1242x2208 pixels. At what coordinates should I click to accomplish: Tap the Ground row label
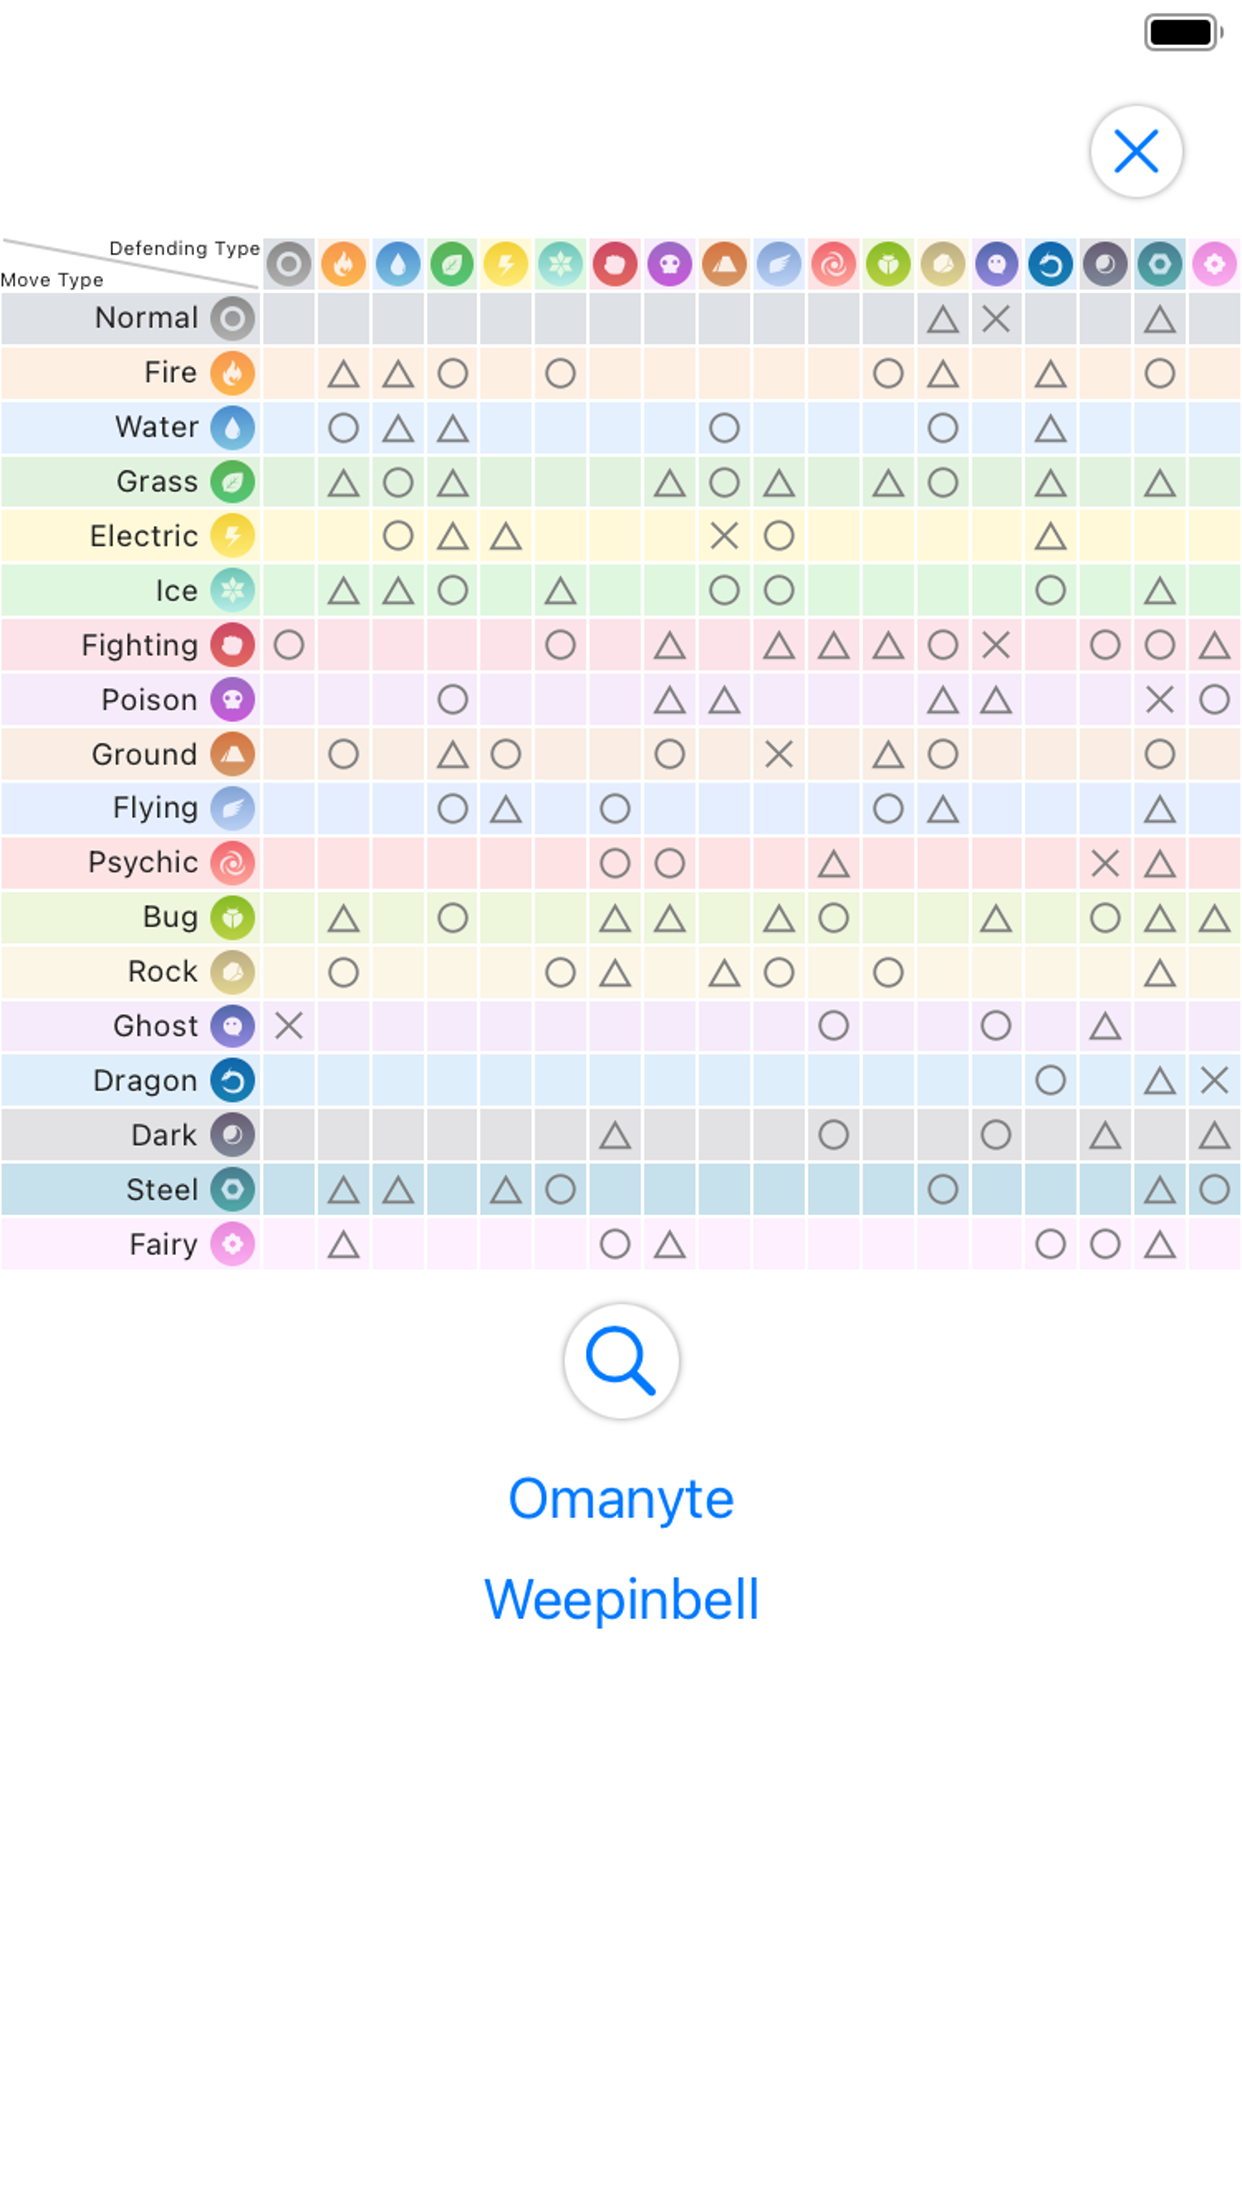point(144,755)
